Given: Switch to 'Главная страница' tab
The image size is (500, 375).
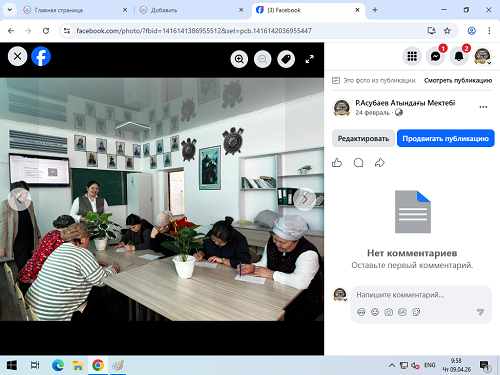Looking at the screenshot, I should [x=75, y=10].
